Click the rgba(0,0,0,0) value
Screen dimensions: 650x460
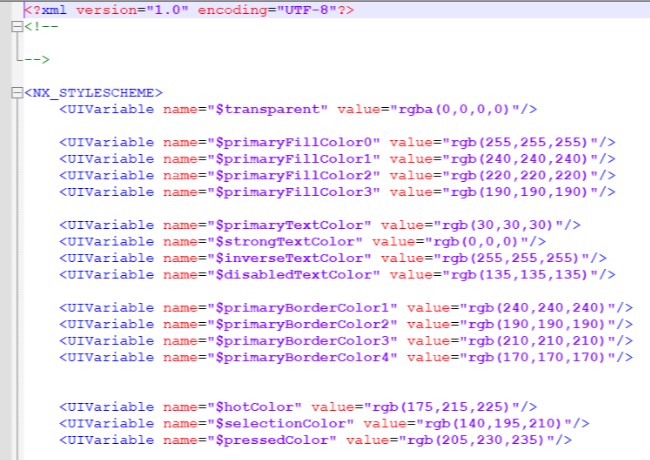coord(454,109)
